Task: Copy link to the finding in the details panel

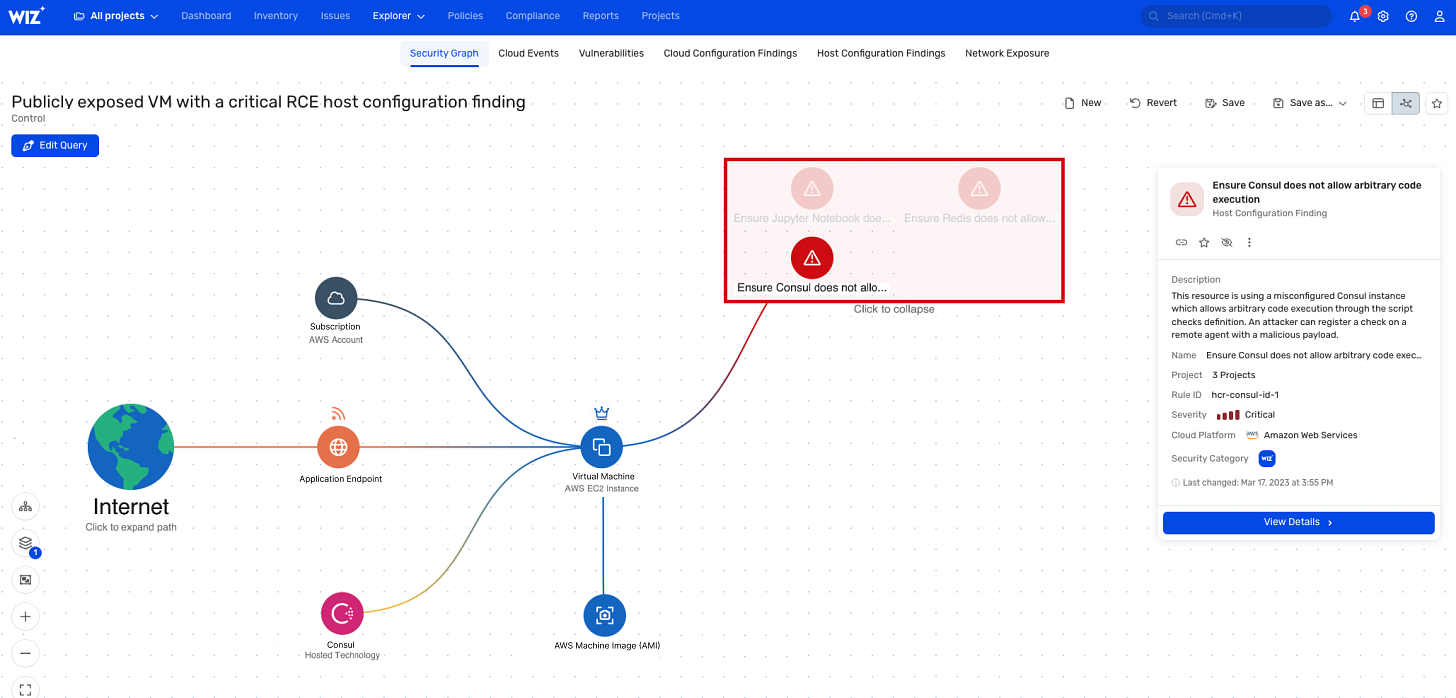Action: [1181, 242]
